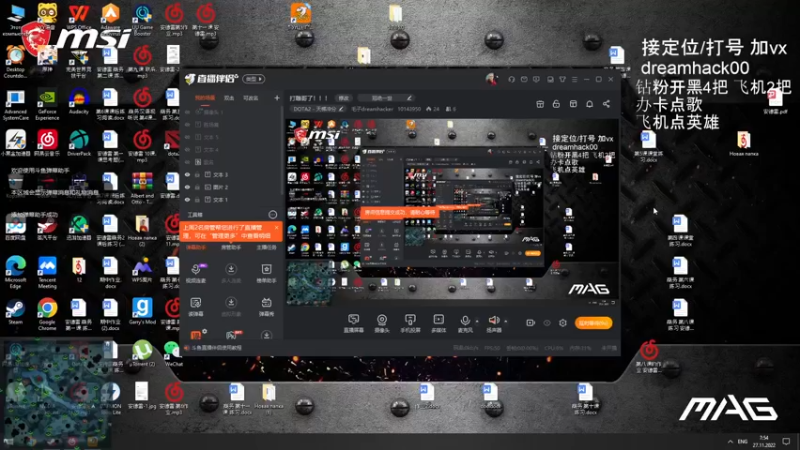This screenshot has height=450, width=800.
Task: Open the WPS Office desktop shortcut
Action: [x=79, y=17]
